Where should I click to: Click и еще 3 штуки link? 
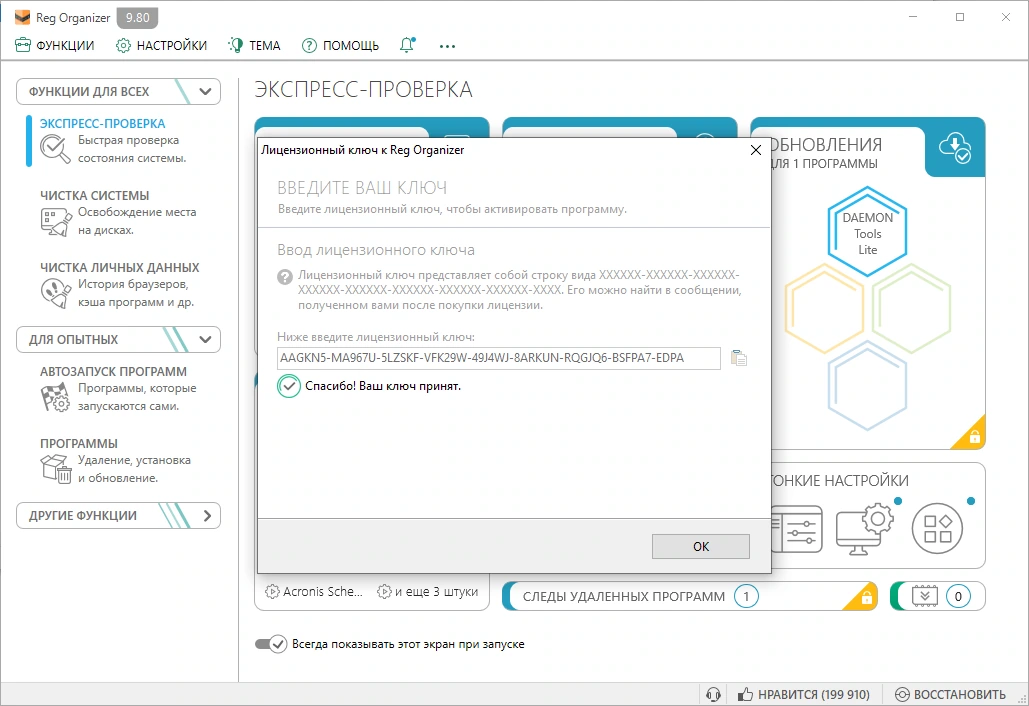(x=428, y=592)
